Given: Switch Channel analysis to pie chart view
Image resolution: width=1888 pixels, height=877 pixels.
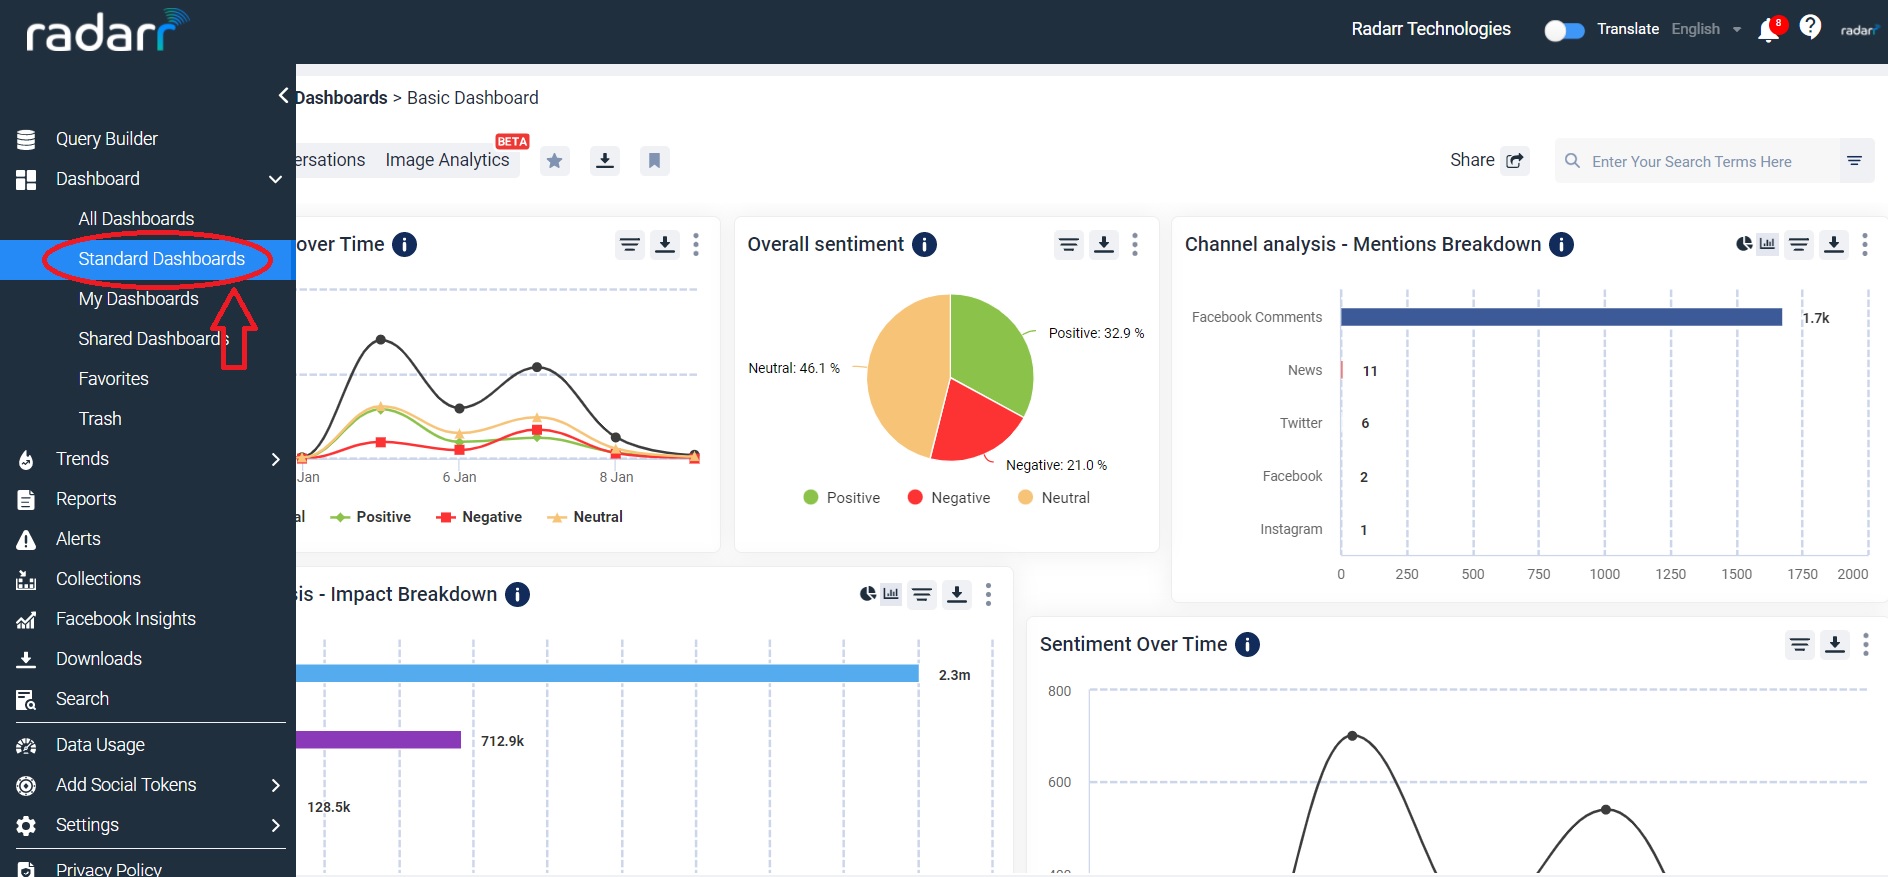Looking at the screenshot, I should coord(1744,243).
